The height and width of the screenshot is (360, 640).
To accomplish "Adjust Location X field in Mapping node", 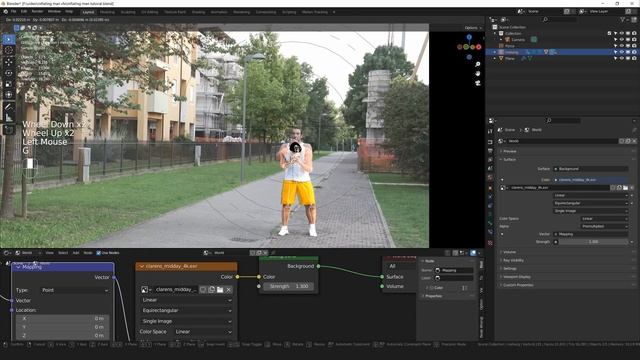I will coord(63,318).
